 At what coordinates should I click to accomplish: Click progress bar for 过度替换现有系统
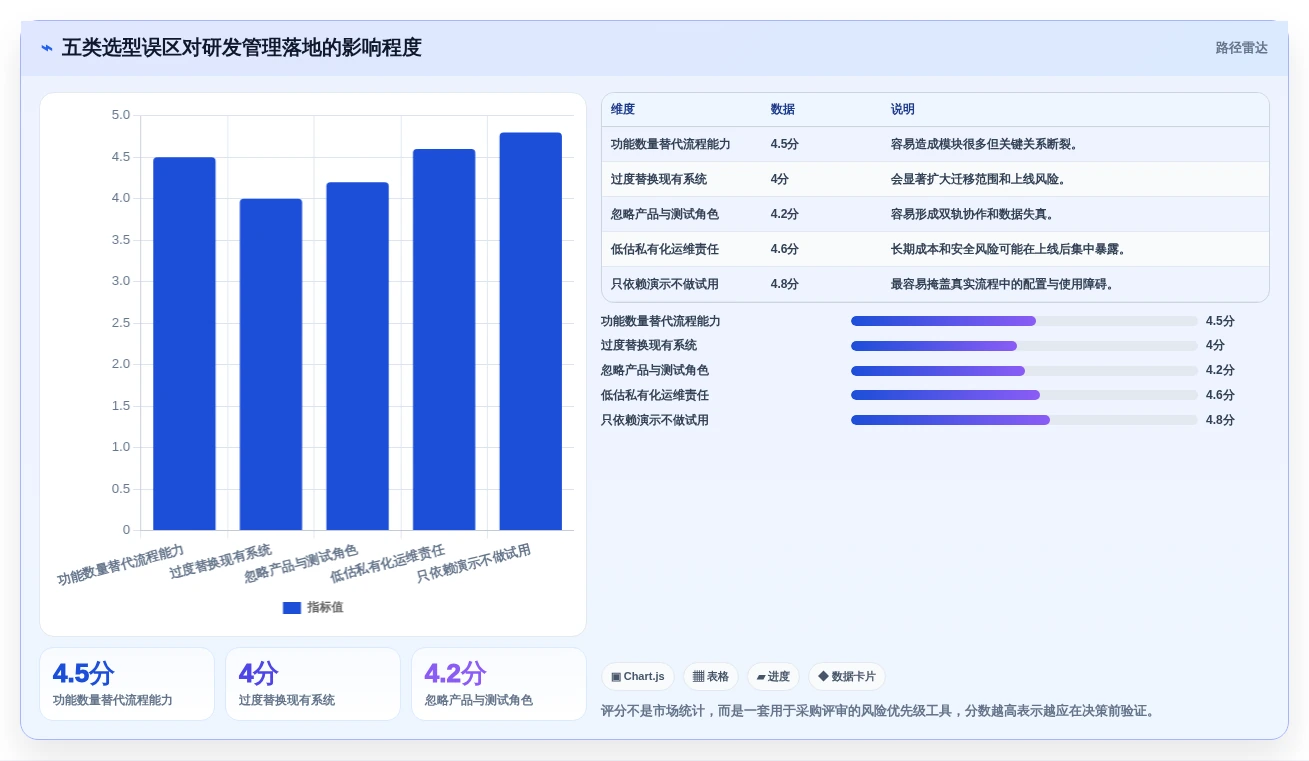click(x=1024, y=346)
